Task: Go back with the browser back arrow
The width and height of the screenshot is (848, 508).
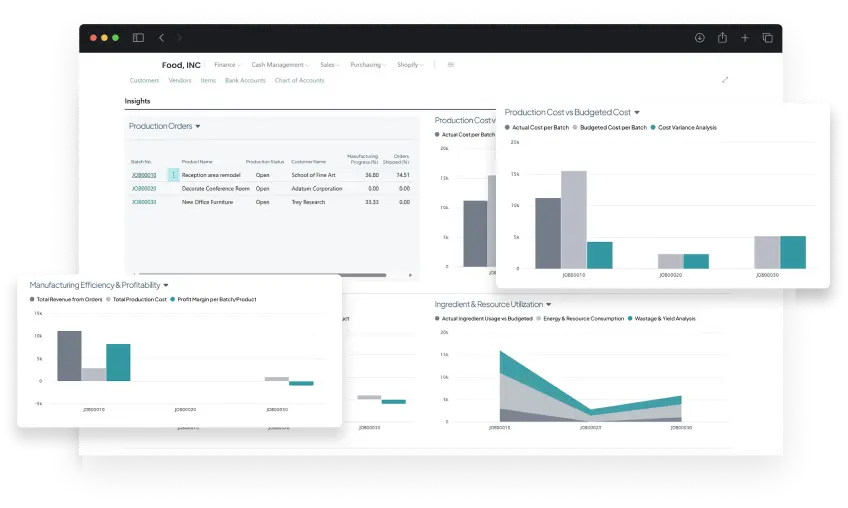Action: pos(161,38)
